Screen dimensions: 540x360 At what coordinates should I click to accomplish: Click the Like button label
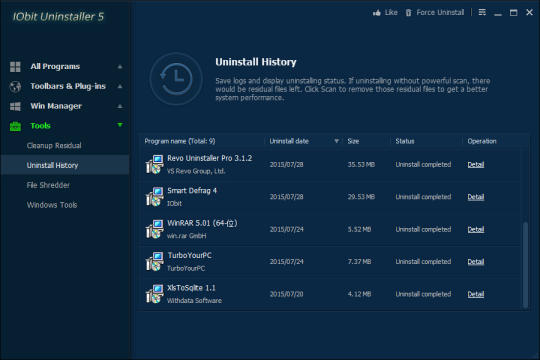pos(391,13)
